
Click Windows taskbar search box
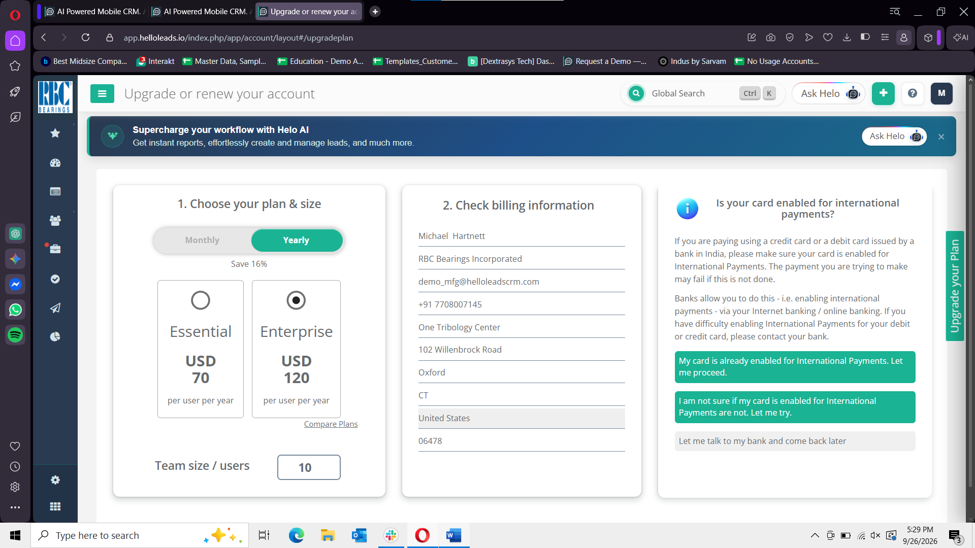click(139, 536)
